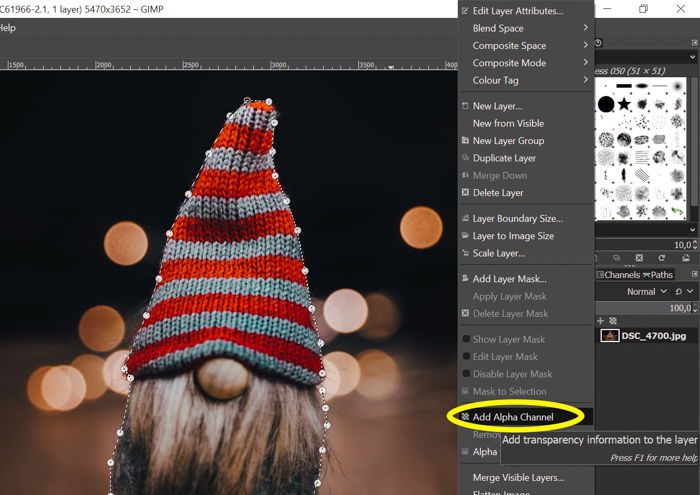
Task: Click Duplicate Layer in the context menu
Action: coord(504,158)
